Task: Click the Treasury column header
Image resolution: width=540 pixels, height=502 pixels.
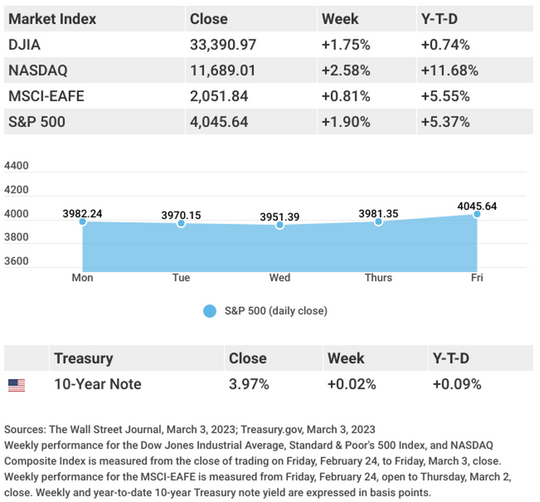Action: pos(84,358)
